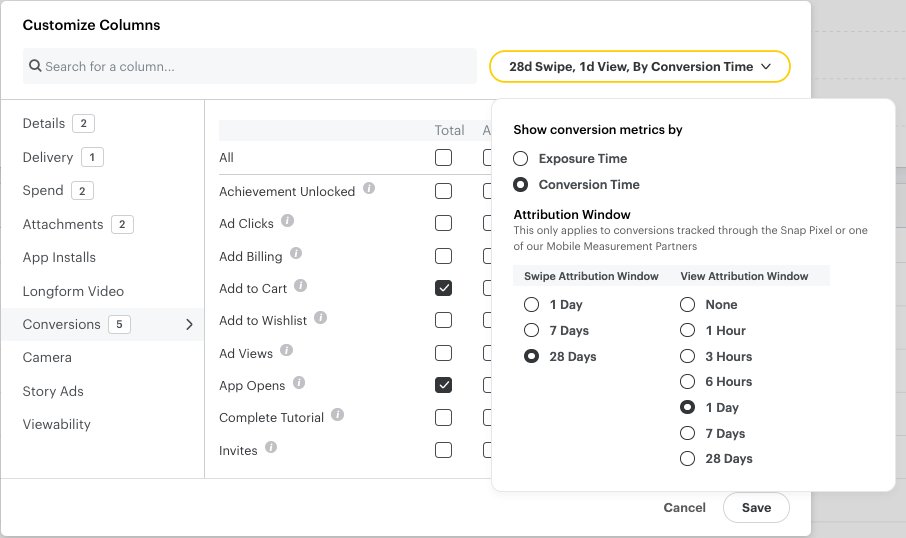The height and width of the screenshot is (538, 906).
Task: Choose 3 Hours view attribution window
Action: [x=687, y=356]
